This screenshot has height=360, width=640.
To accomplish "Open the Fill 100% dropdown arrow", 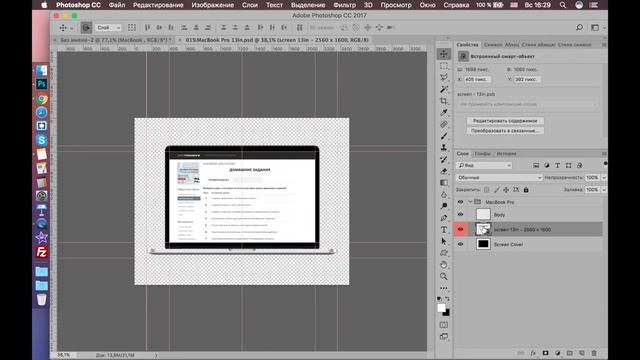I will pos(604,190).
